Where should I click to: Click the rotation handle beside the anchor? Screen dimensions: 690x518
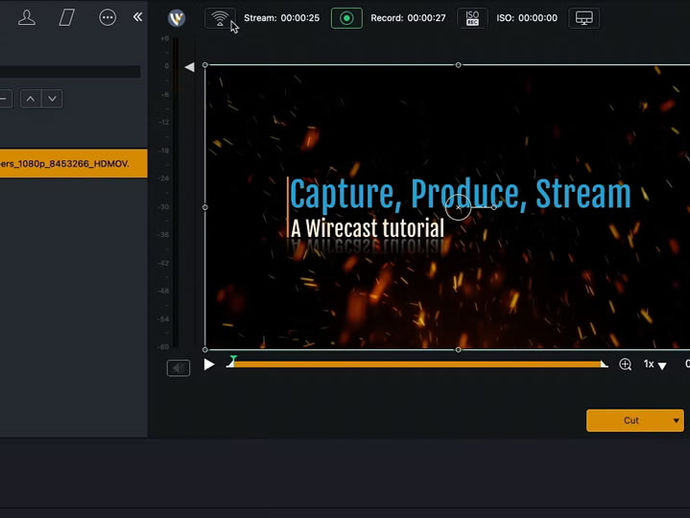(x=494, y=207)
